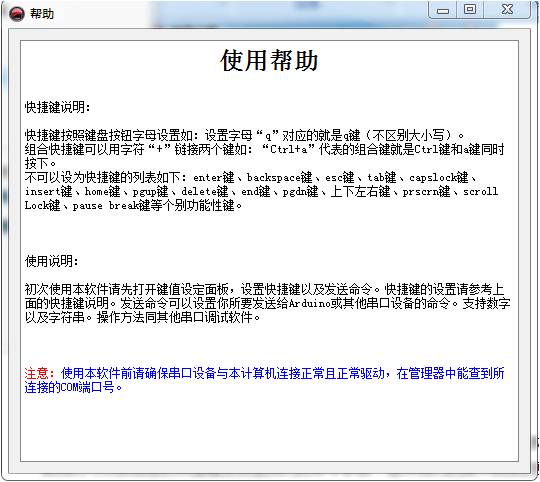
Task: Click the blue COM端口号 text line
Action: pos(73,388)
